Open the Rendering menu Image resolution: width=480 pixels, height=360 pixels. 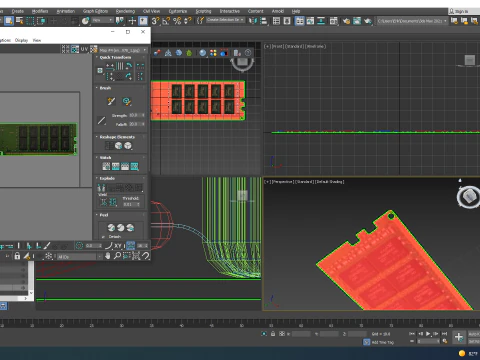125,11
